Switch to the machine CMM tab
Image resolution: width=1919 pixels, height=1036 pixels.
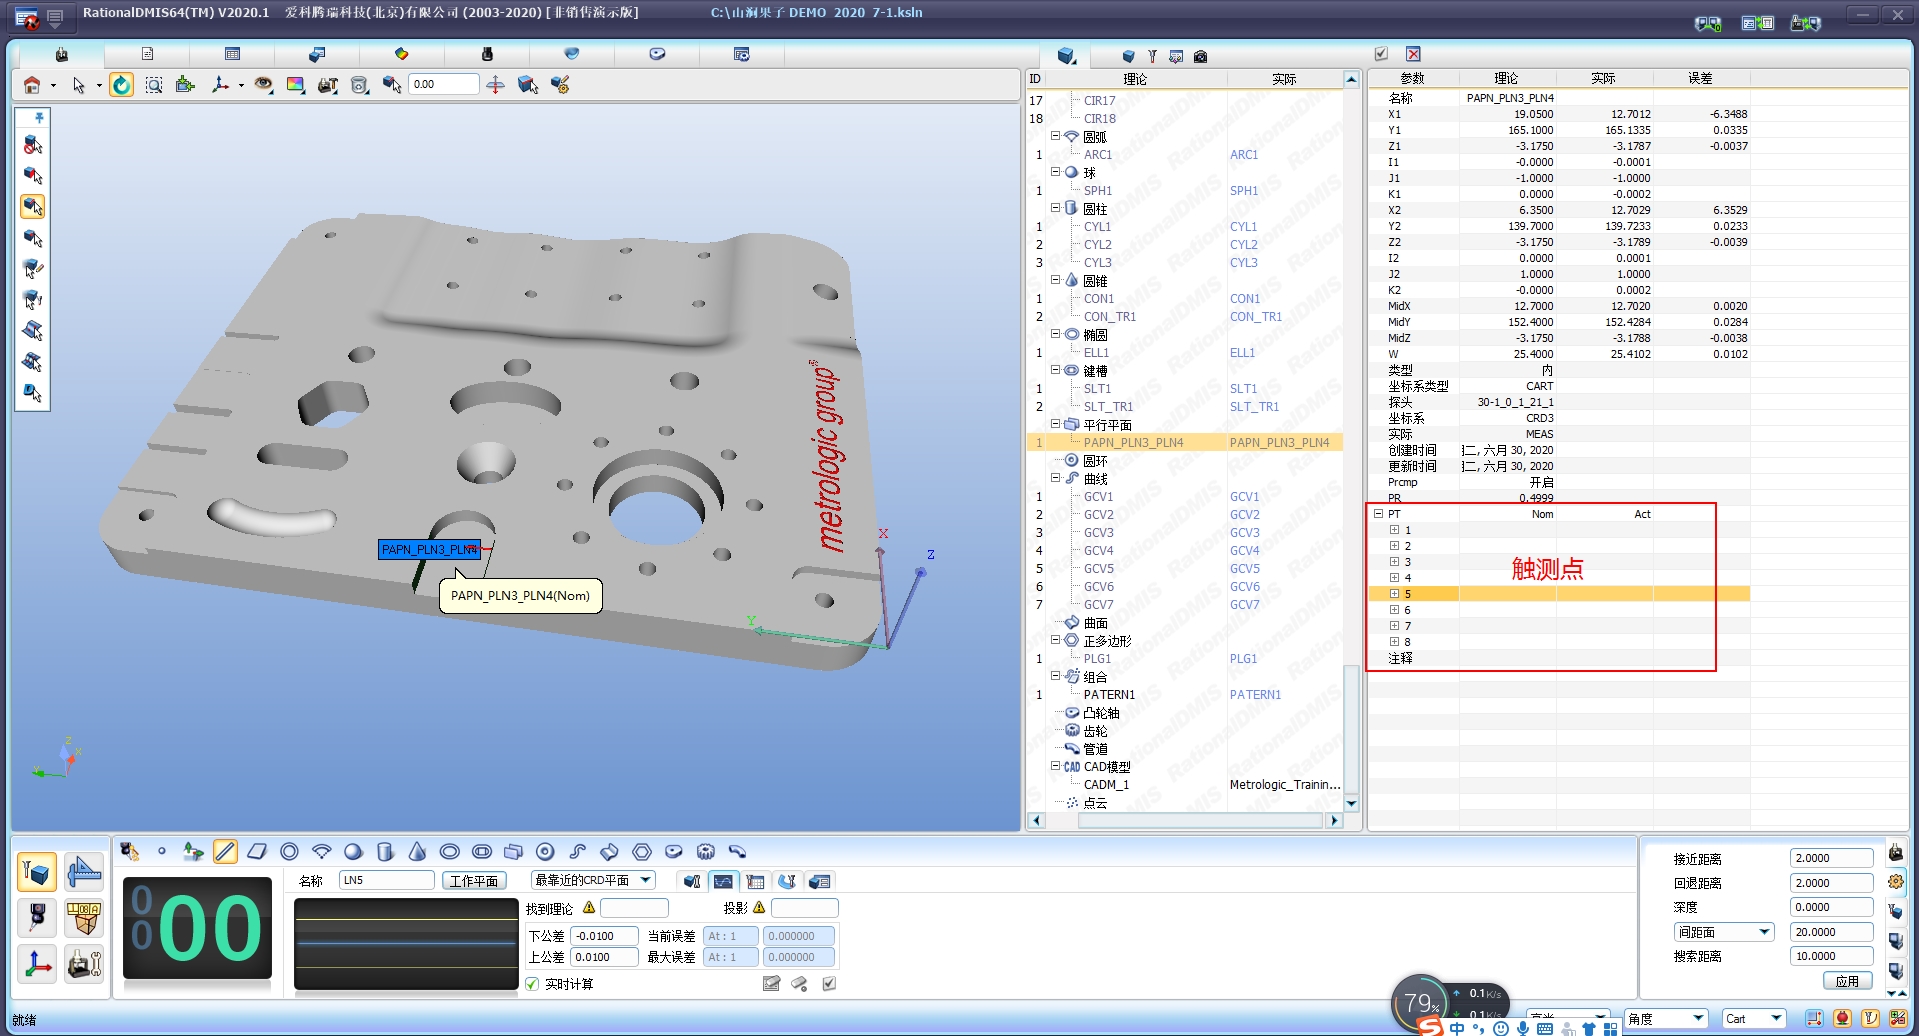(x=61, y=54)
